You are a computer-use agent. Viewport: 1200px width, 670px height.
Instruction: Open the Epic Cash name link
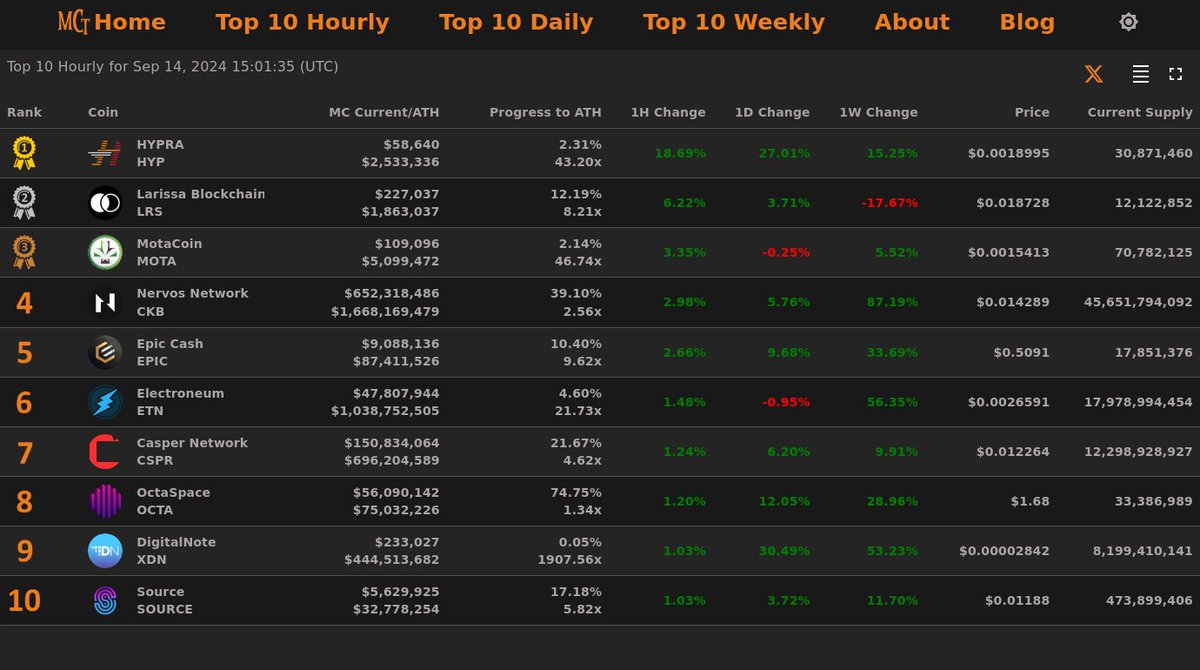tap(170, 343)
